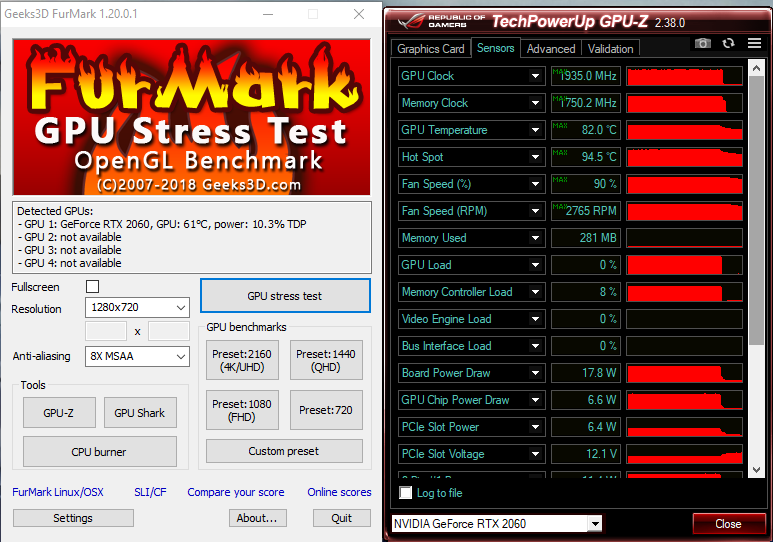
Task: Click the sensors scrollbar down arrow
Action: pos(756,470)
